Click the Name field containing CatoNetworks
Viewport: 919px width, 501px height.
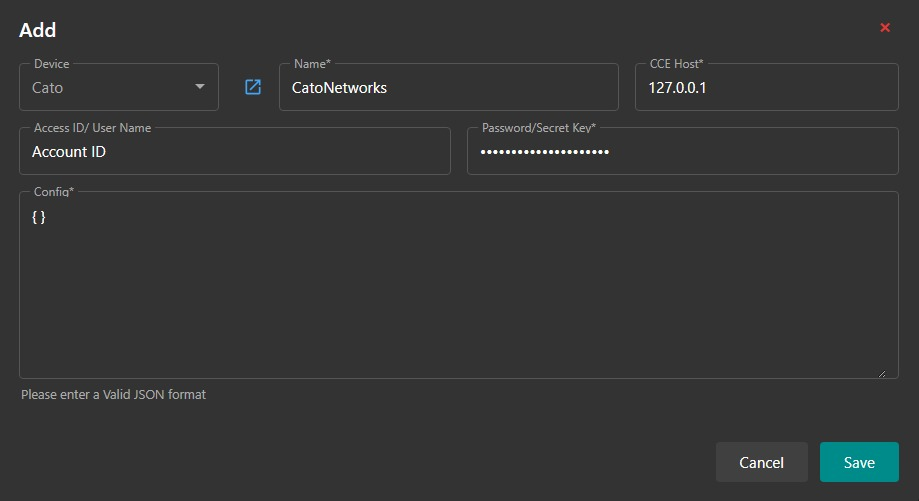tap(448, 88)
